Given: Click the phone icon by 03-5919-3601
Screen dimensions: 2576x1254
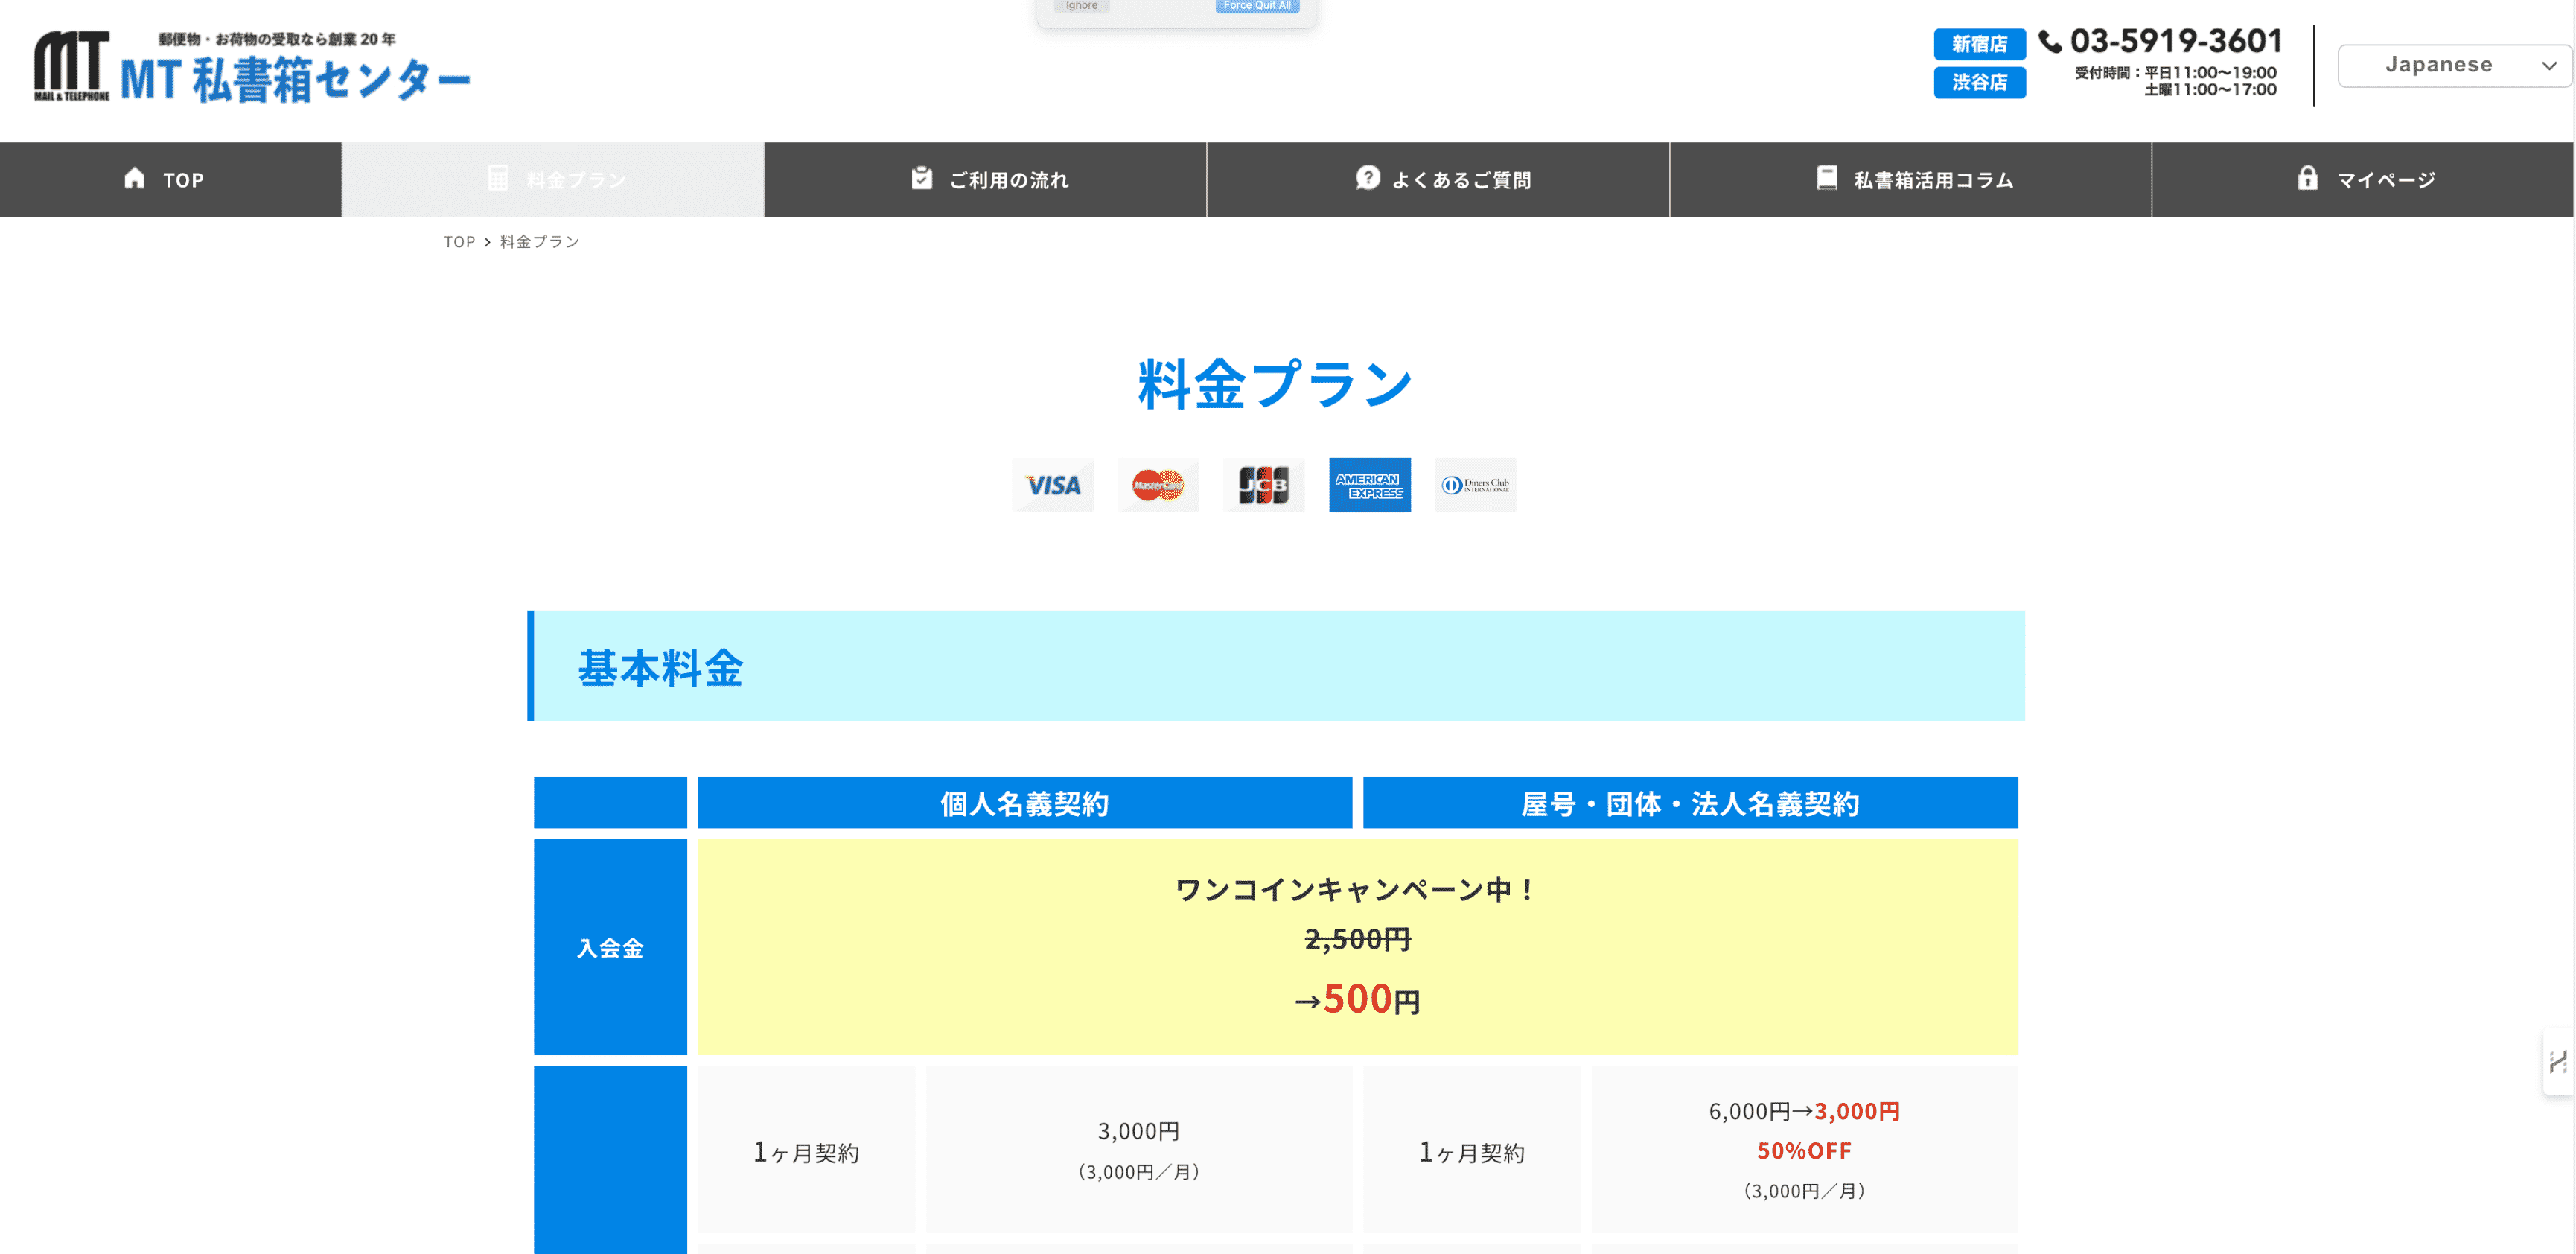Looking at the screenshot, I should pos(2050,42).
